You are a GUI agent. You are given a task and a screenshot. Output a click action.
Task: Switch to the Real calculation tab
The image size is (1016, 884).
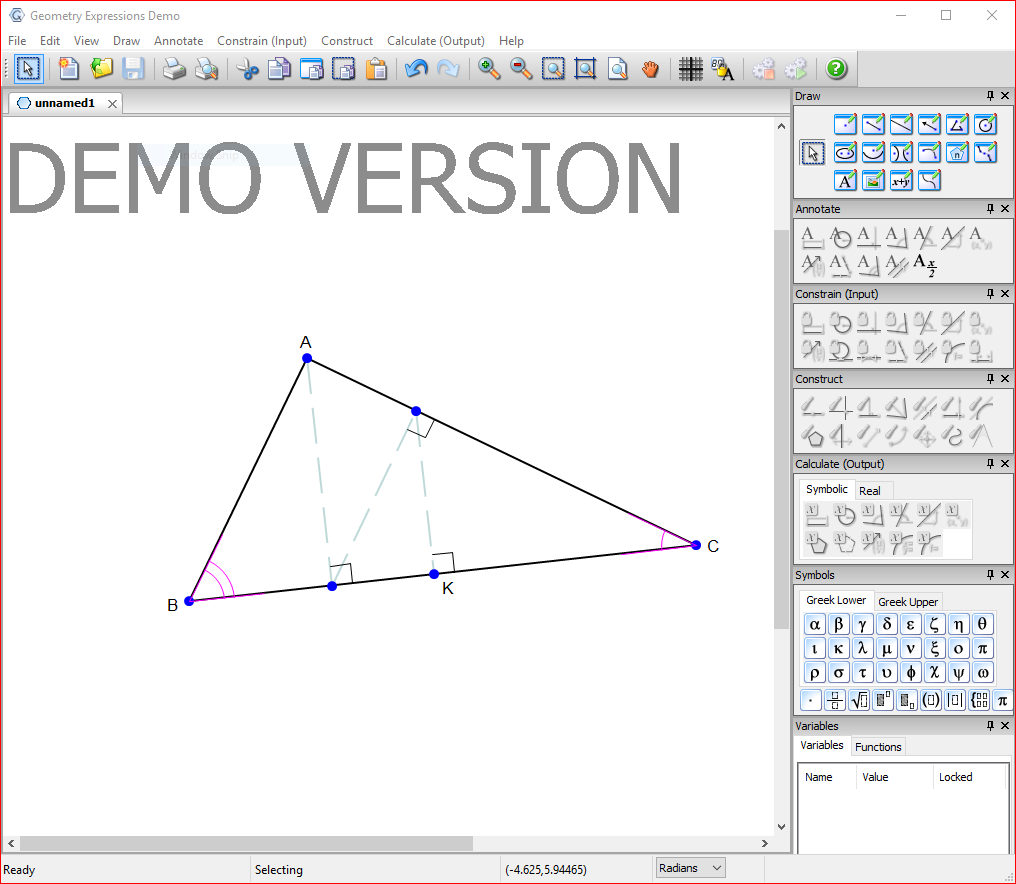870,490
